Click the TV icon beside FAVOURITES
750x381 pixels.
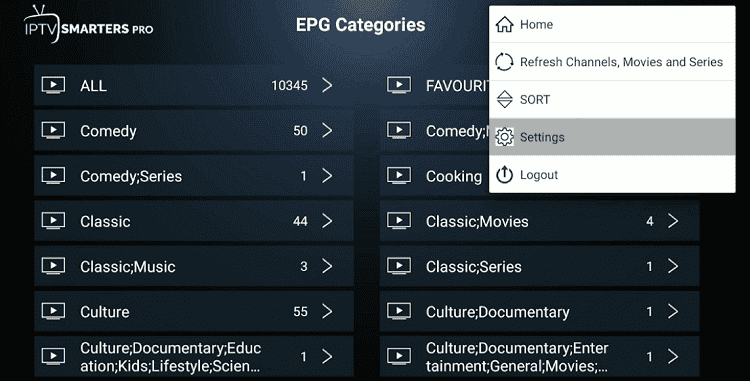[x=399, y=86]
